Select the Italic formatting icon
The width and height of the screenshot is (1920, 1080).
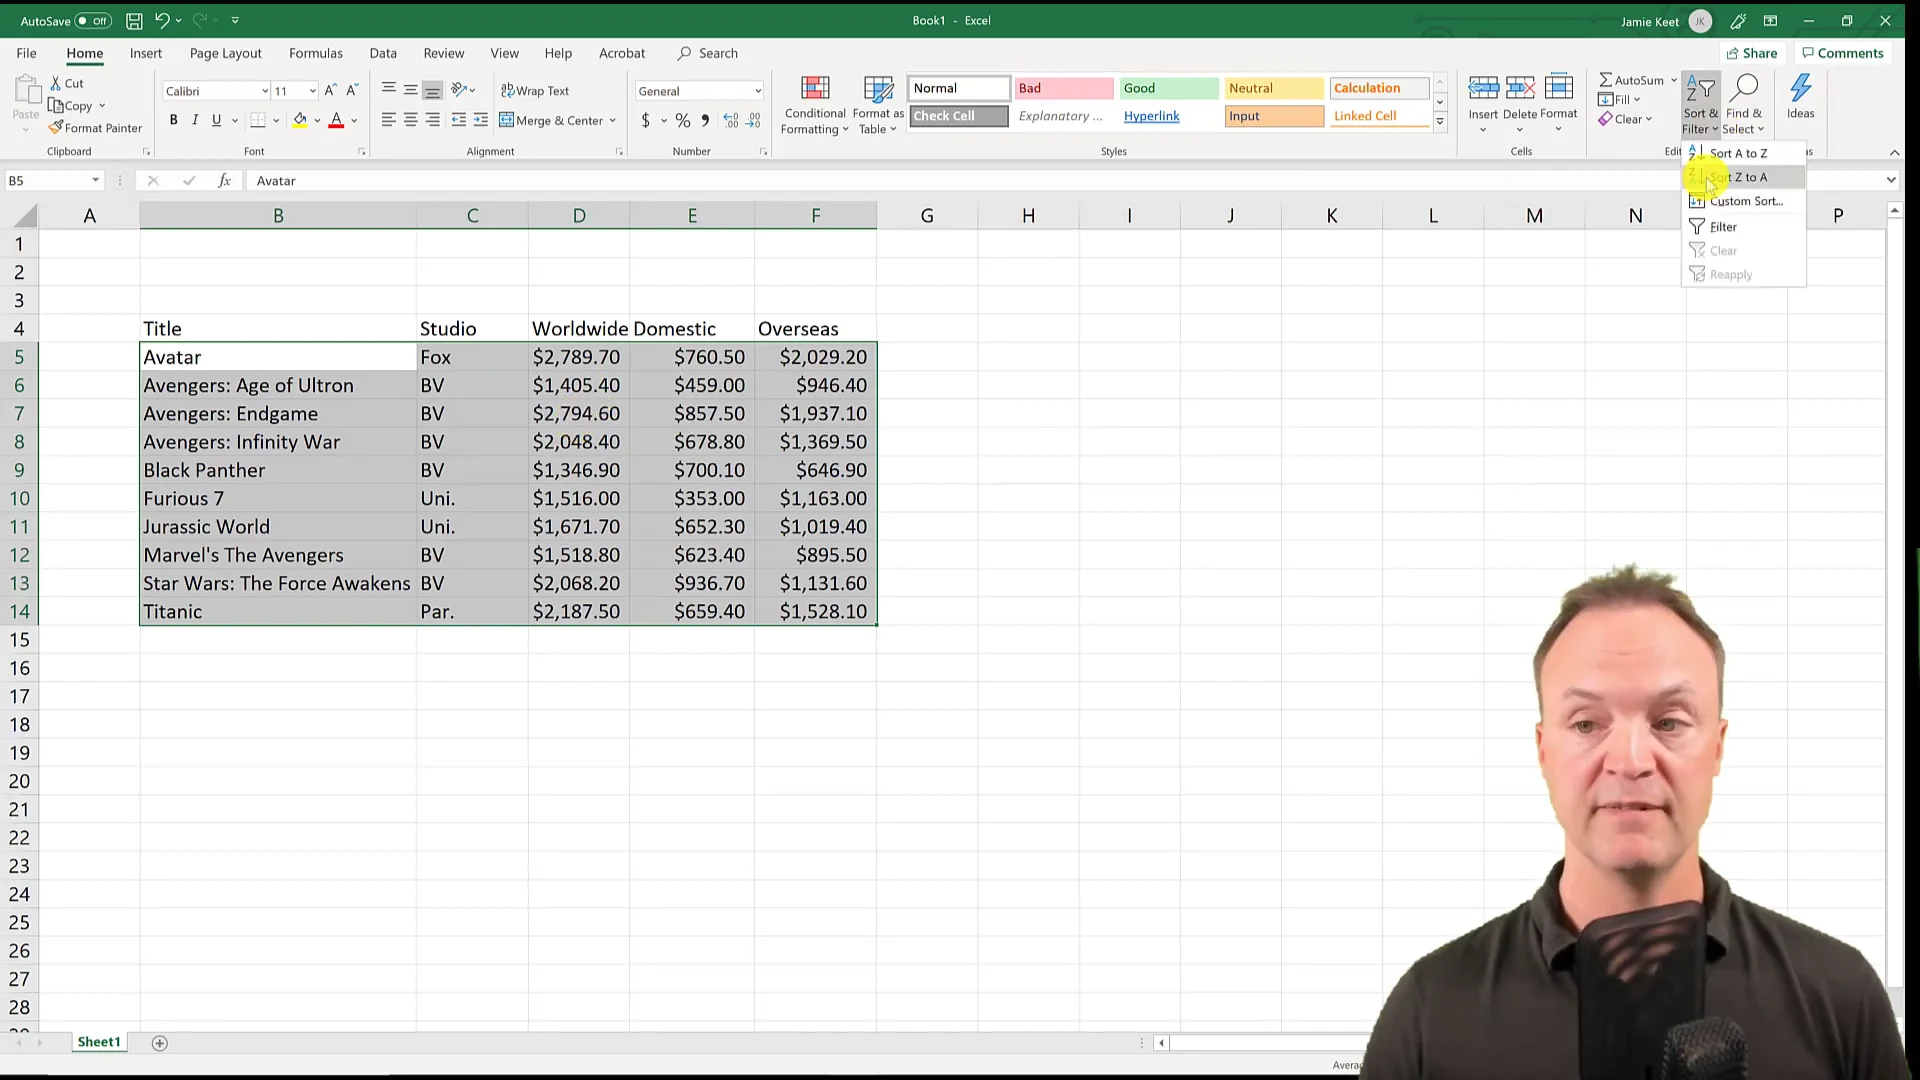click(x=195, y=120)
